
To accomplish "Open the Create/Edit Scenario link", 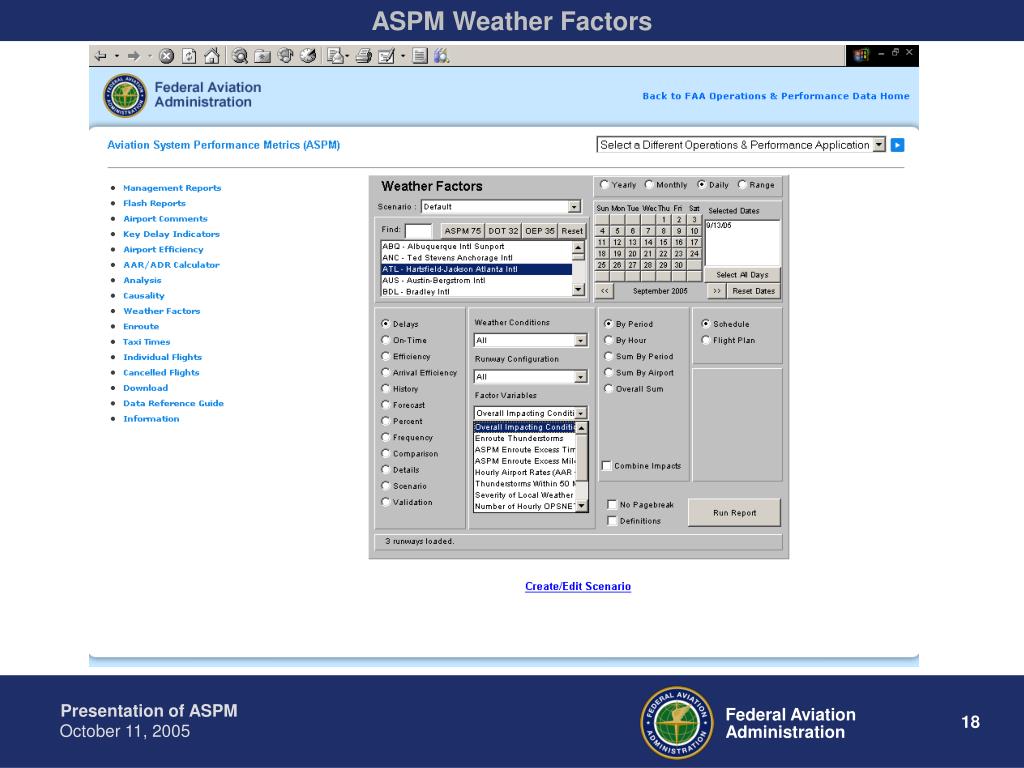I will tap(578, 586).
